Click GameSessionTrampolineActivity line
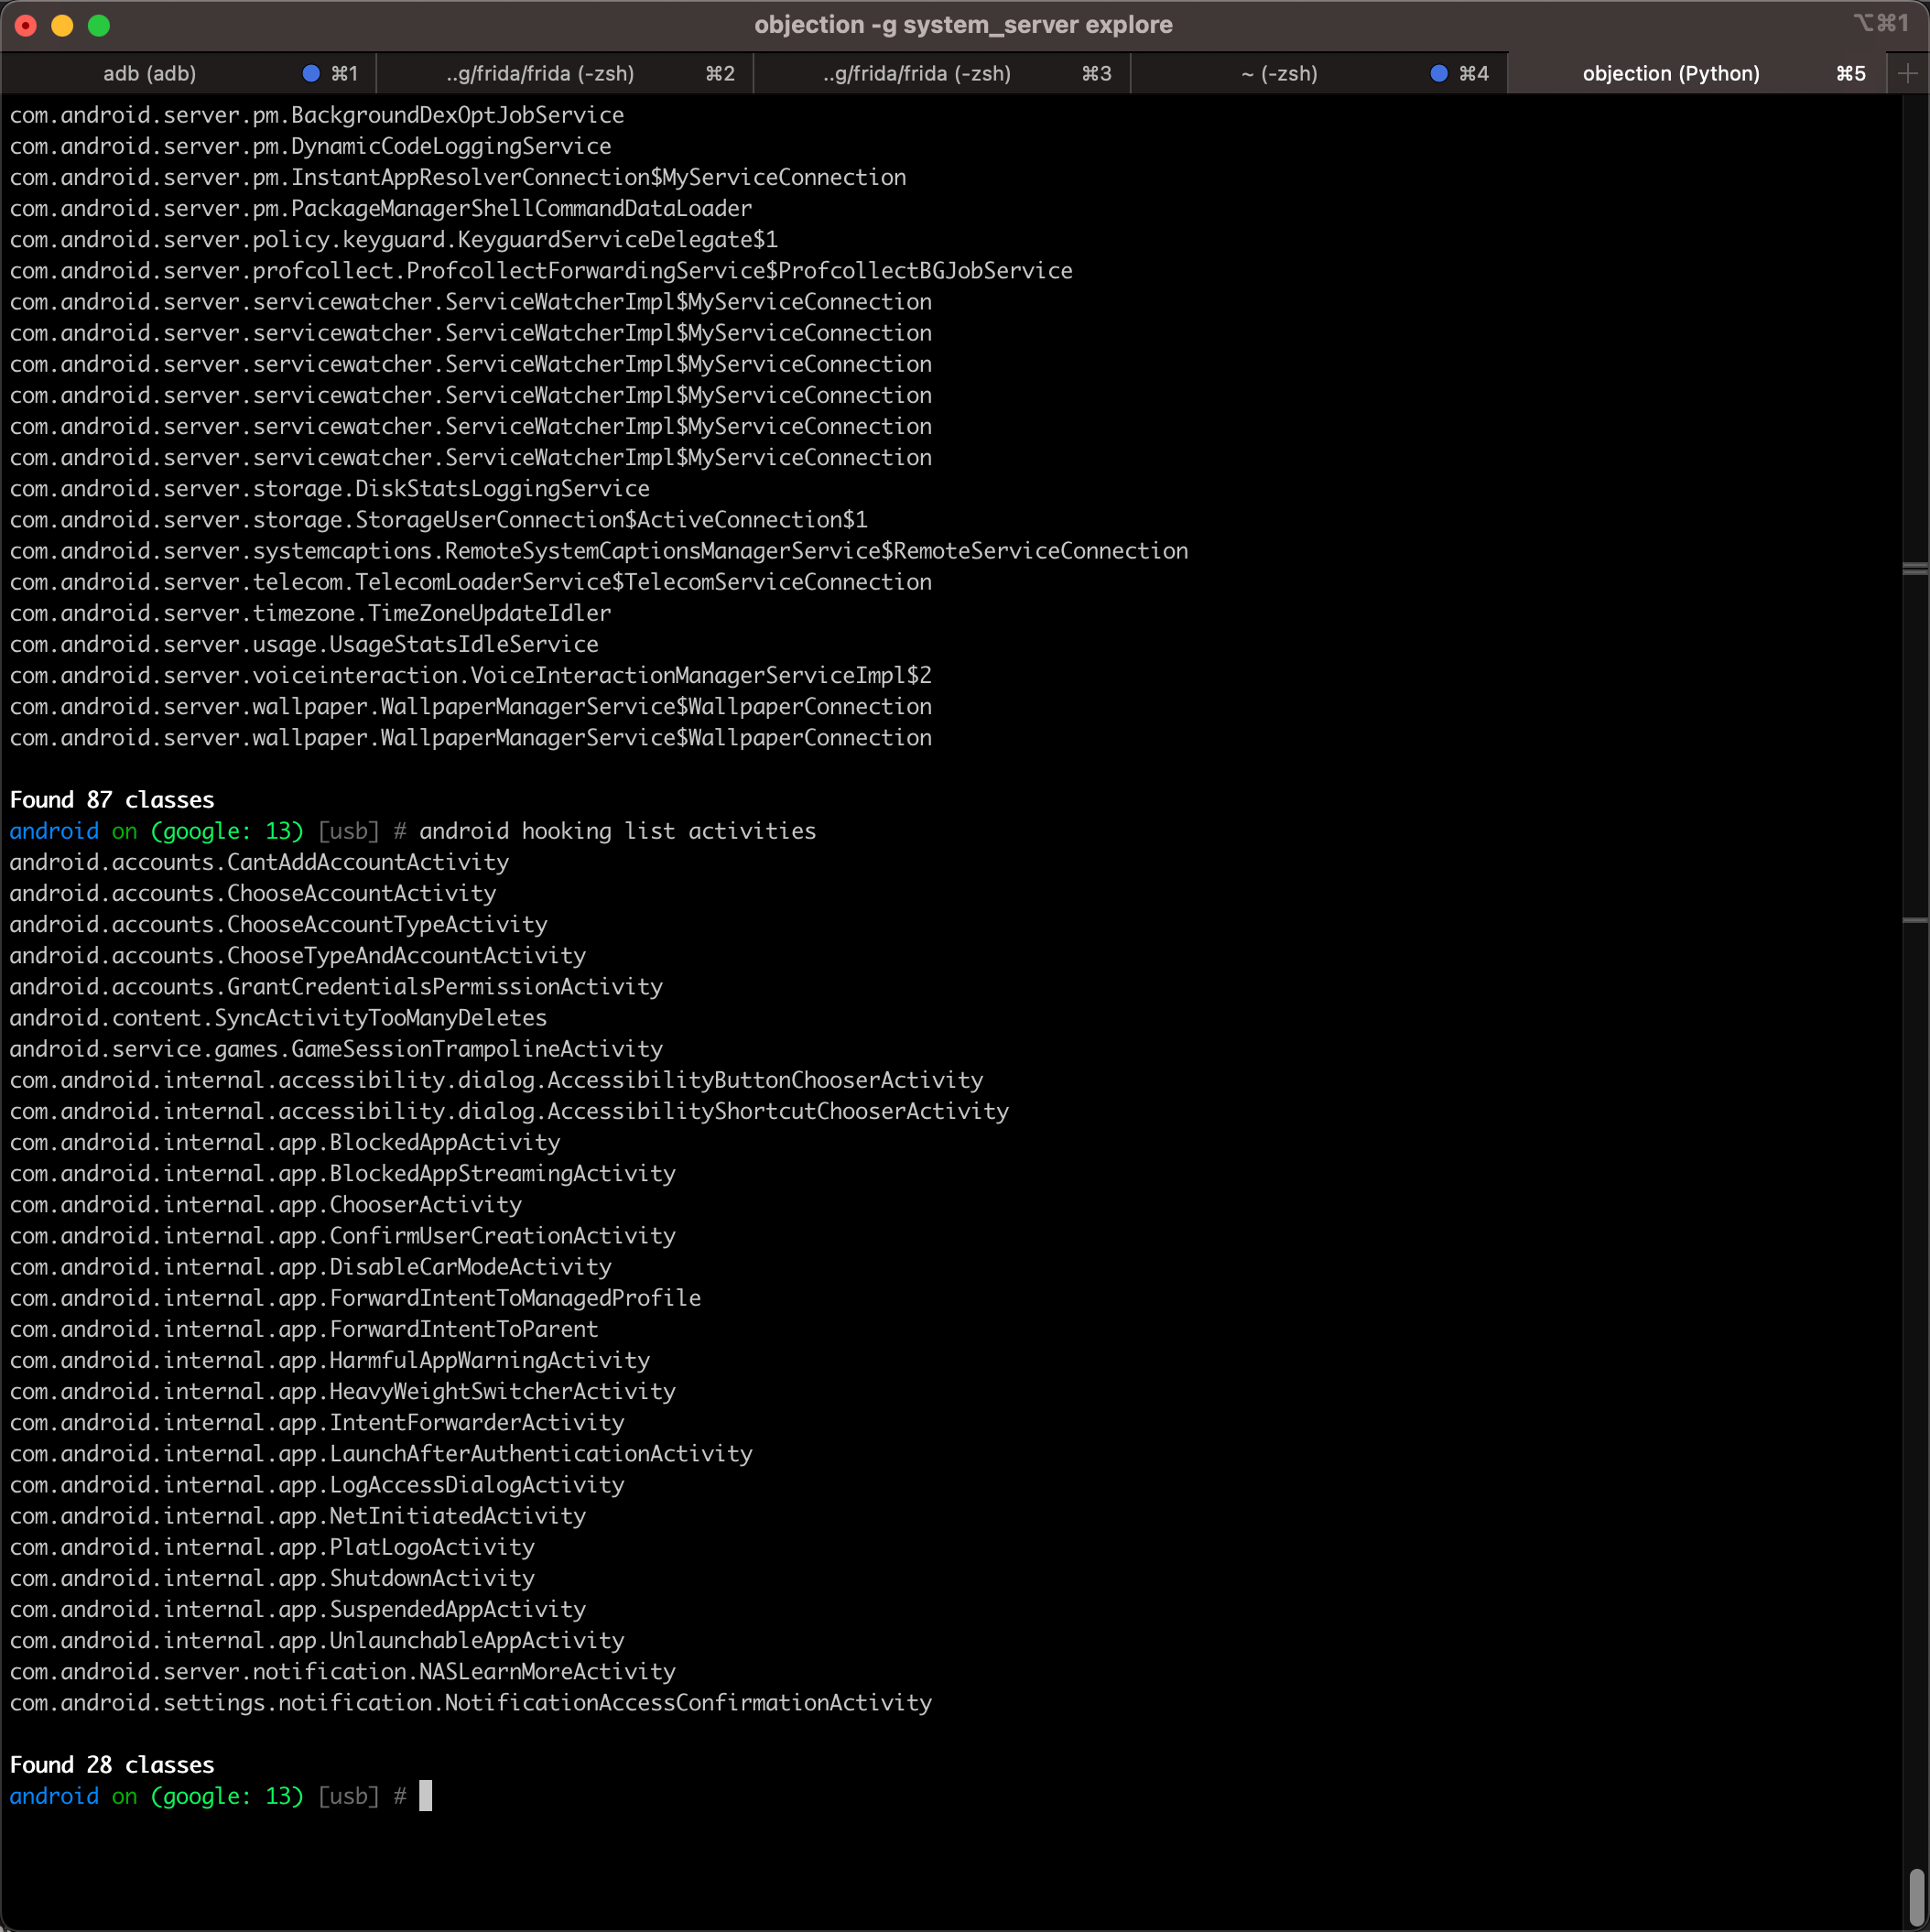Screen dimensions: 1930x1932 (336, 1049)
